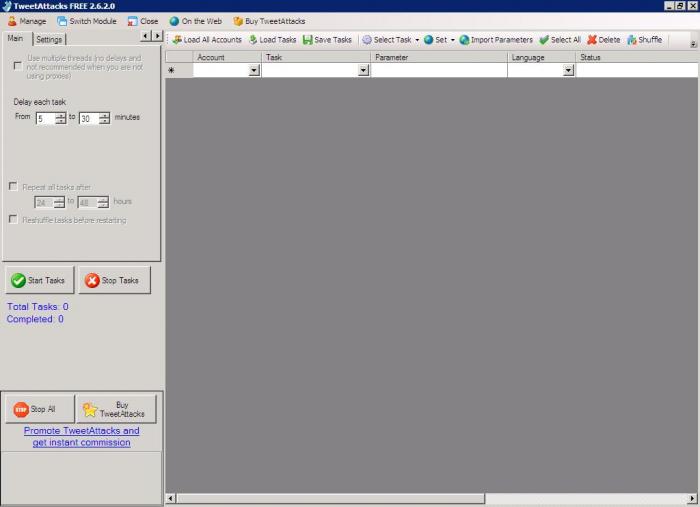The image size is (700, 507).
Task: Open the Promote TweetAttacks commission link
Action: point(81,436)
